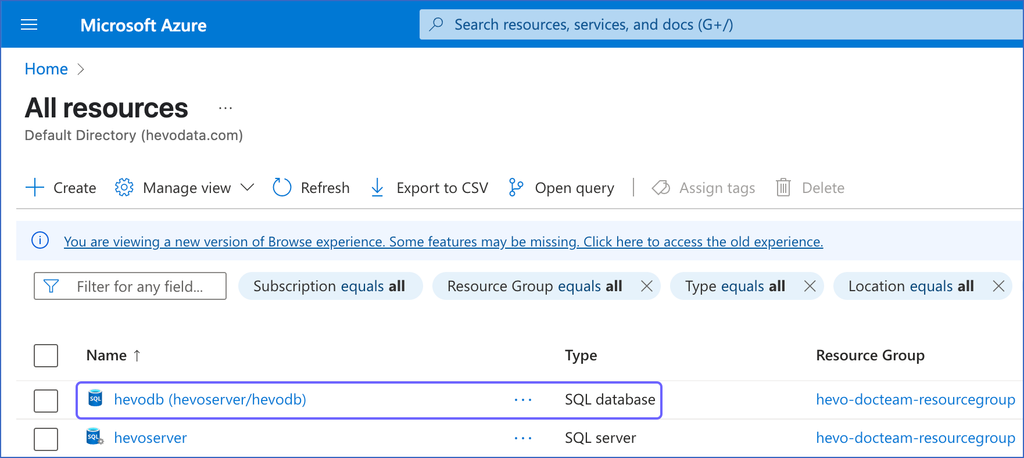Viewport: 1024px width, 458px height.
Task: Click the Open query branch icon
Action: 516,188
